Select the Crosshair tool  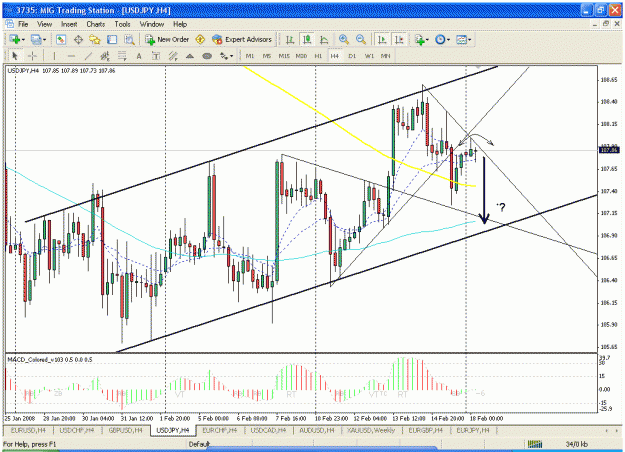(x=32, y=56)
